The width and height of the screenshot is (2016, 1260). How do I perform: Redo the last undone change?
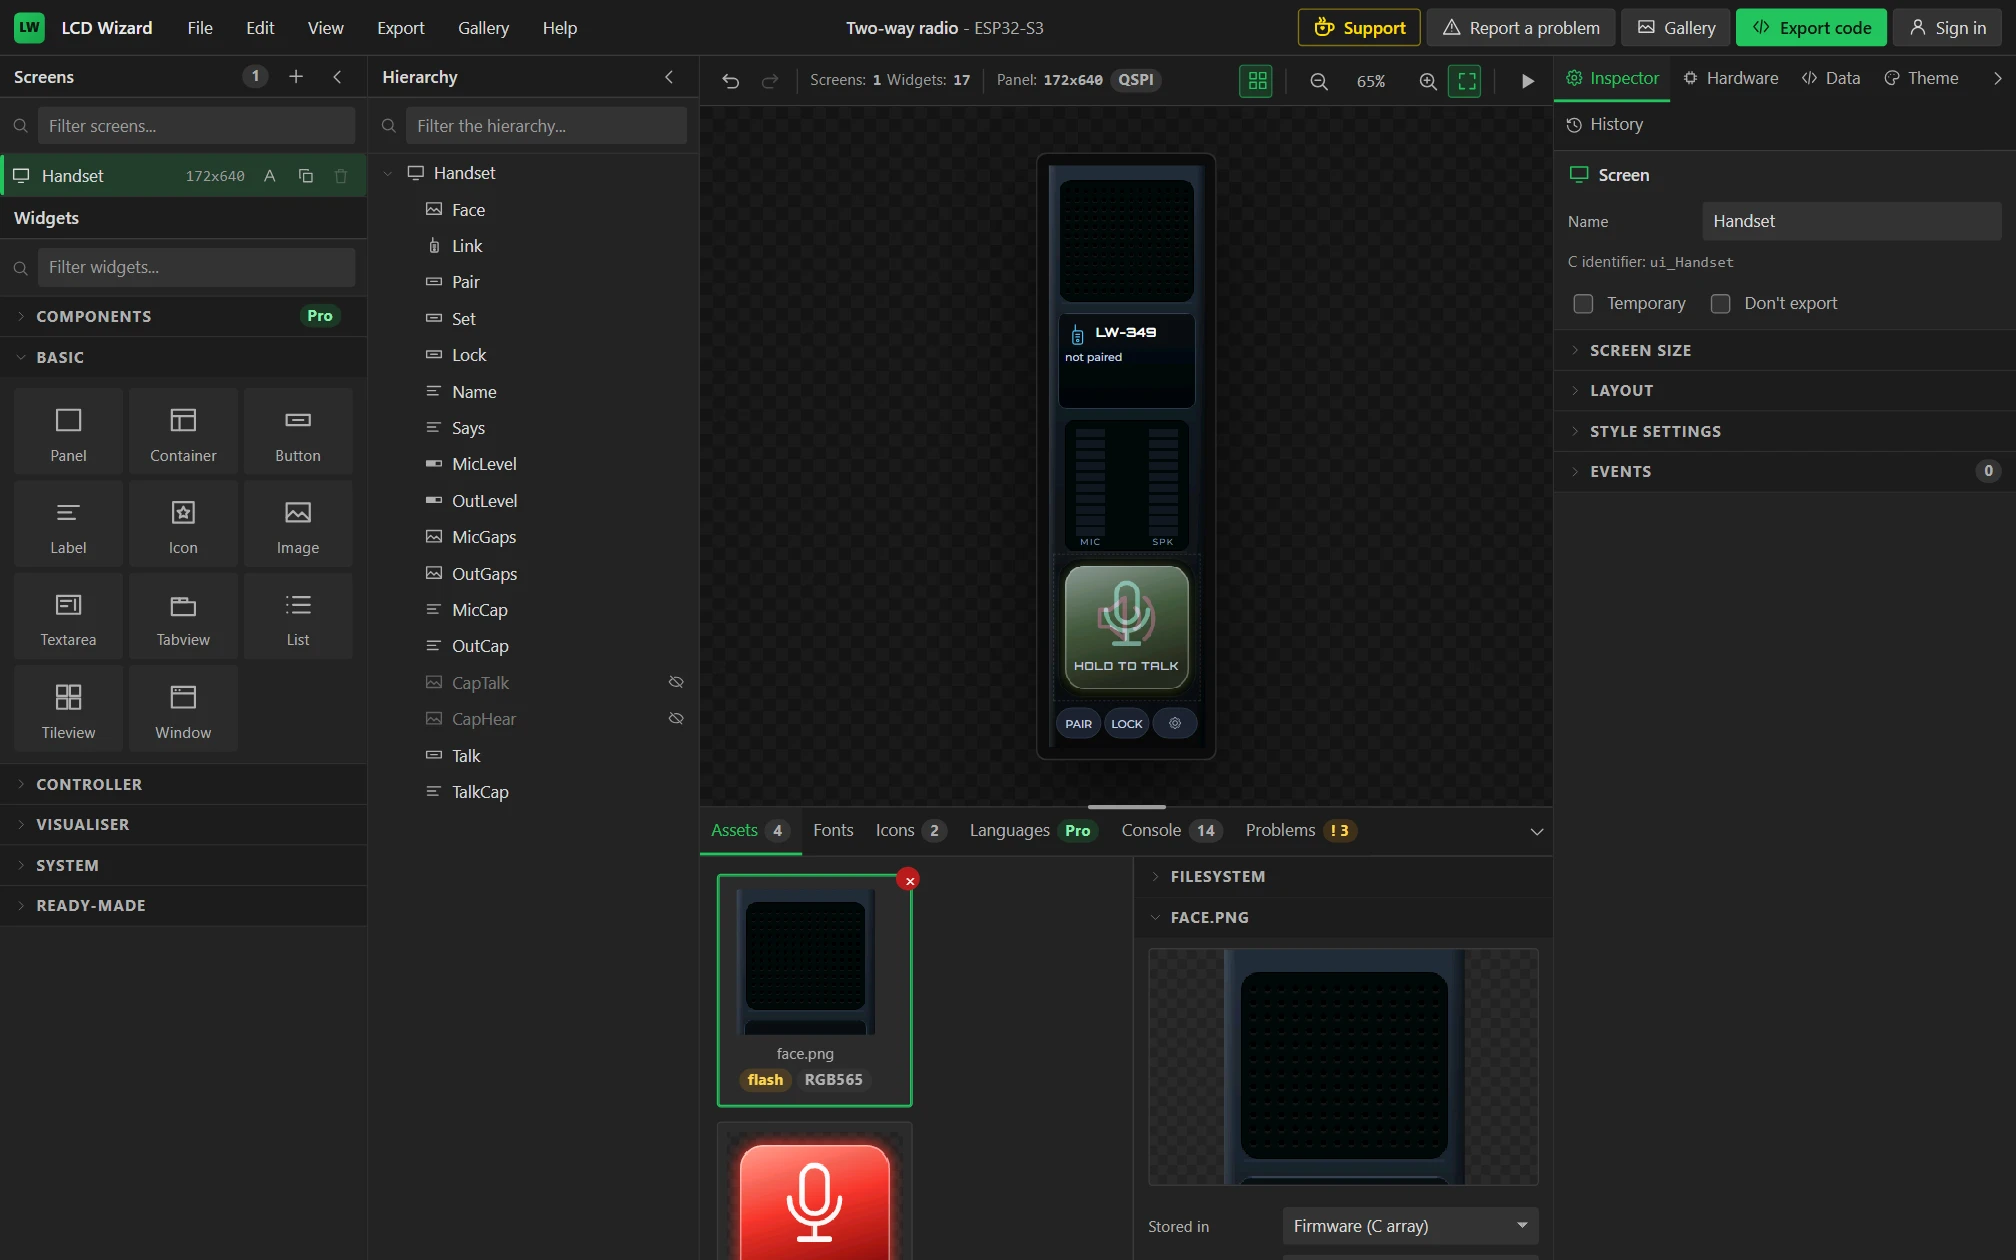coord(770,81)
